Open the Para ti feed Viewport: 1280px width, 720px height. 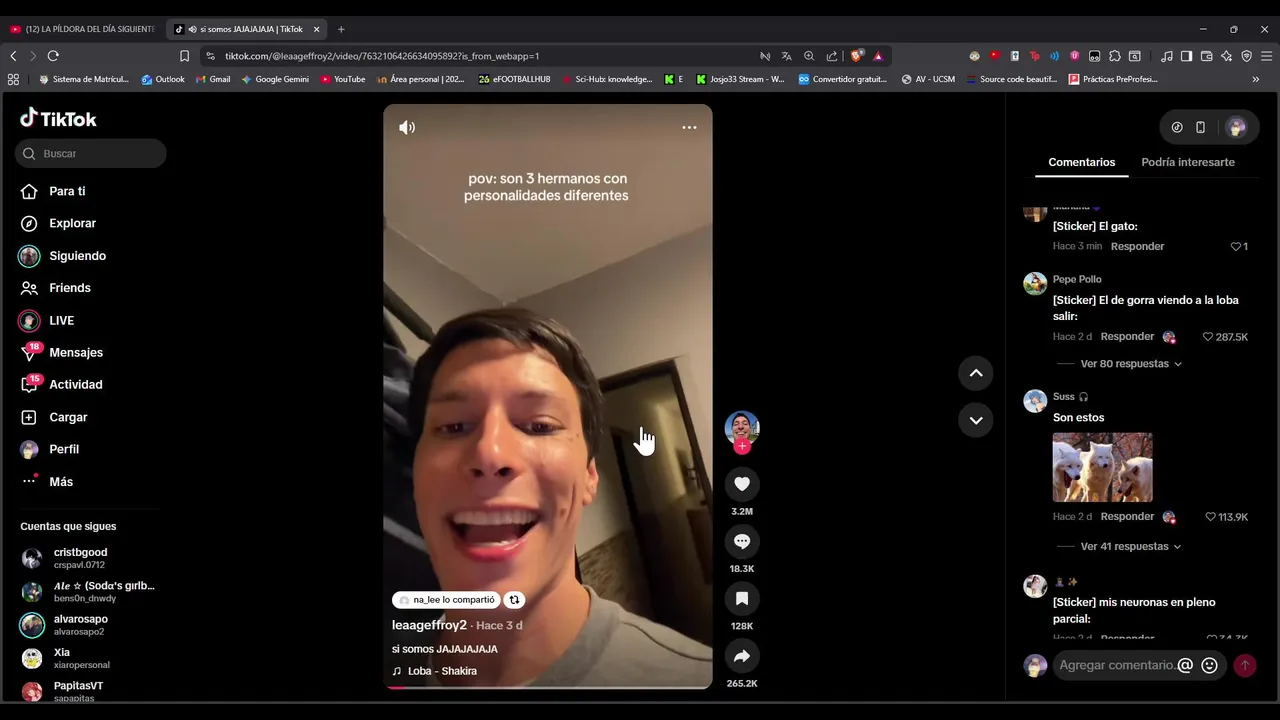coord(53,191)
